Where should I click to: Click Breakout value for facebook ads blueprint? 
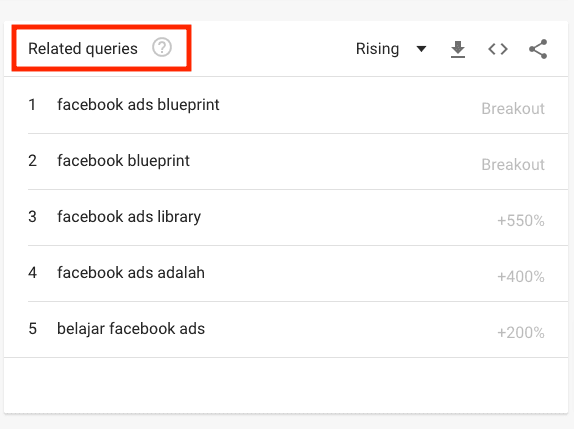(x=513, y=109)
